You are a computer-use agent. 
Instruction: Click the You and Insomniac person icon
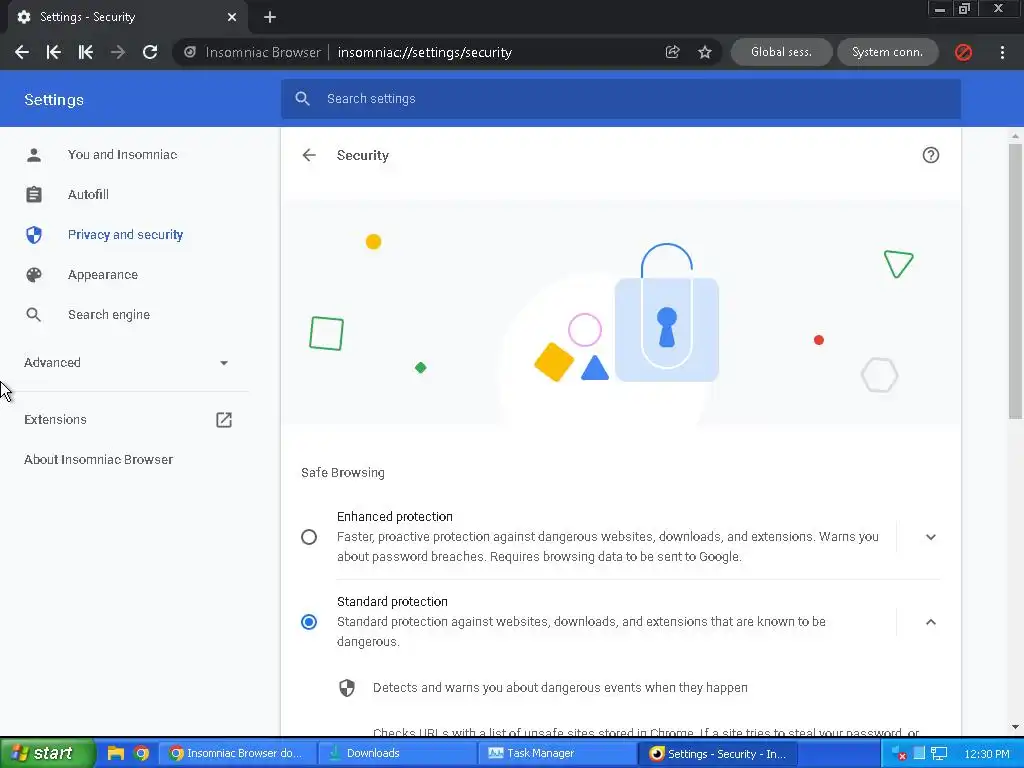coord(34,155)
